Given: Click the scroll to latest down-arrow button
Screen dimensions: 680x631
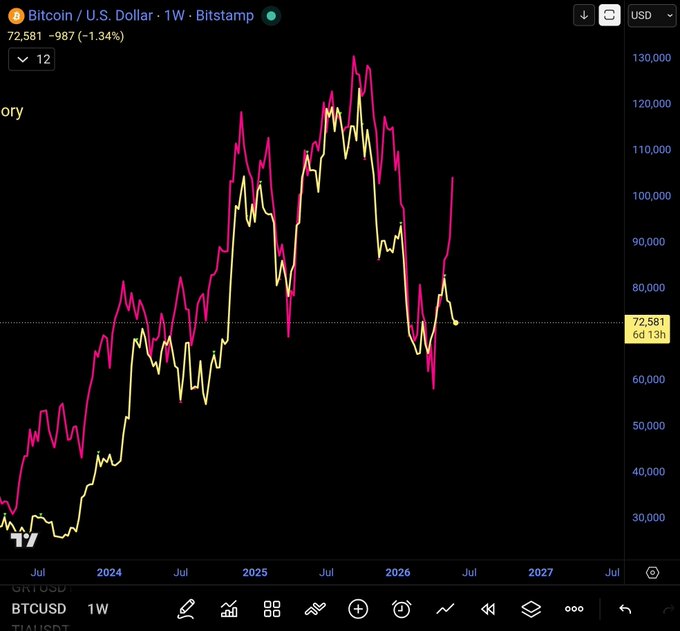Looking at the screenshot, I should pyautogui.click(x=584, y=16).
